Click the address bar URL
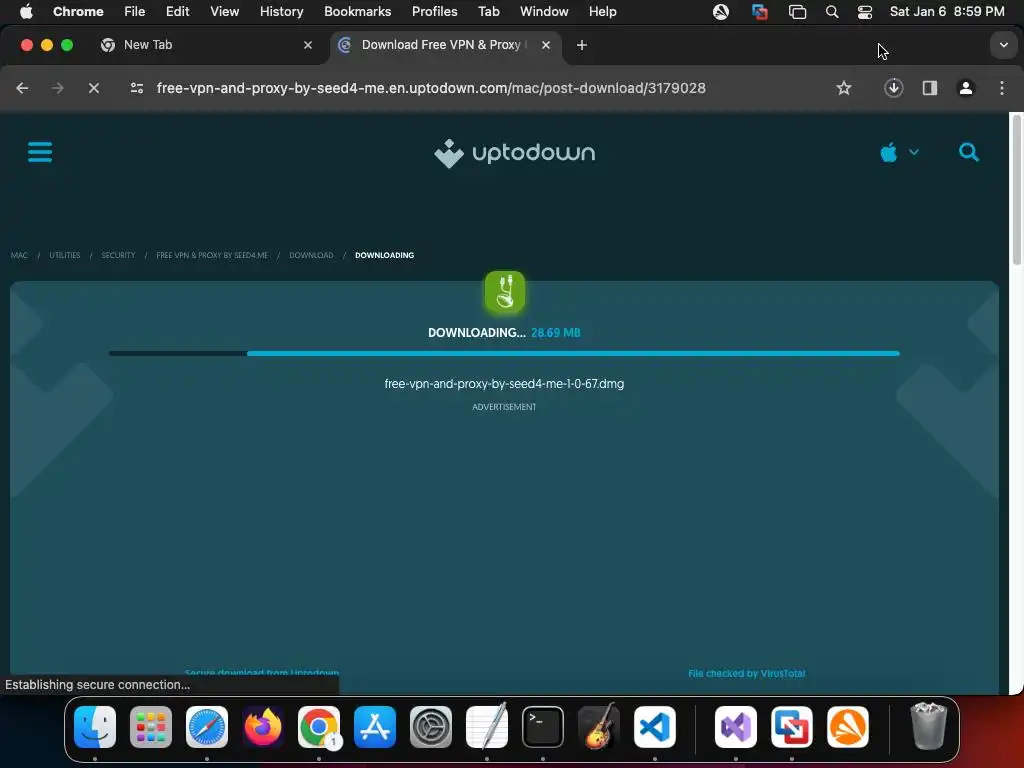This screenshot has height=768, width=1024. (431, 88)
